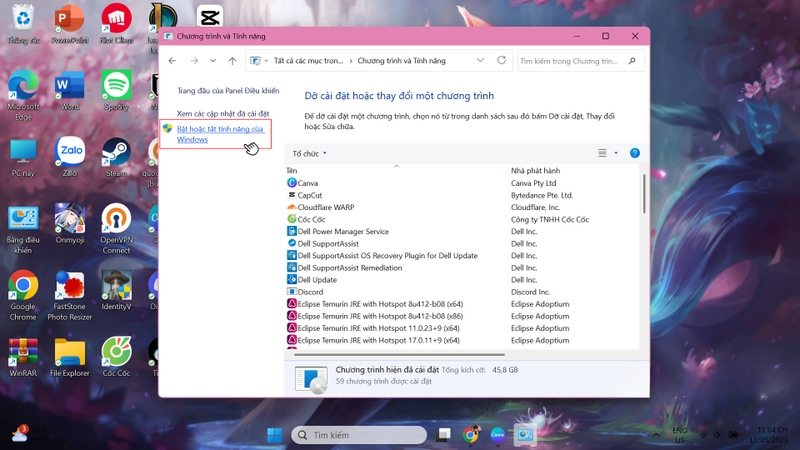Click the taskbar Tìm kiếm search box

tap(359, 435)
